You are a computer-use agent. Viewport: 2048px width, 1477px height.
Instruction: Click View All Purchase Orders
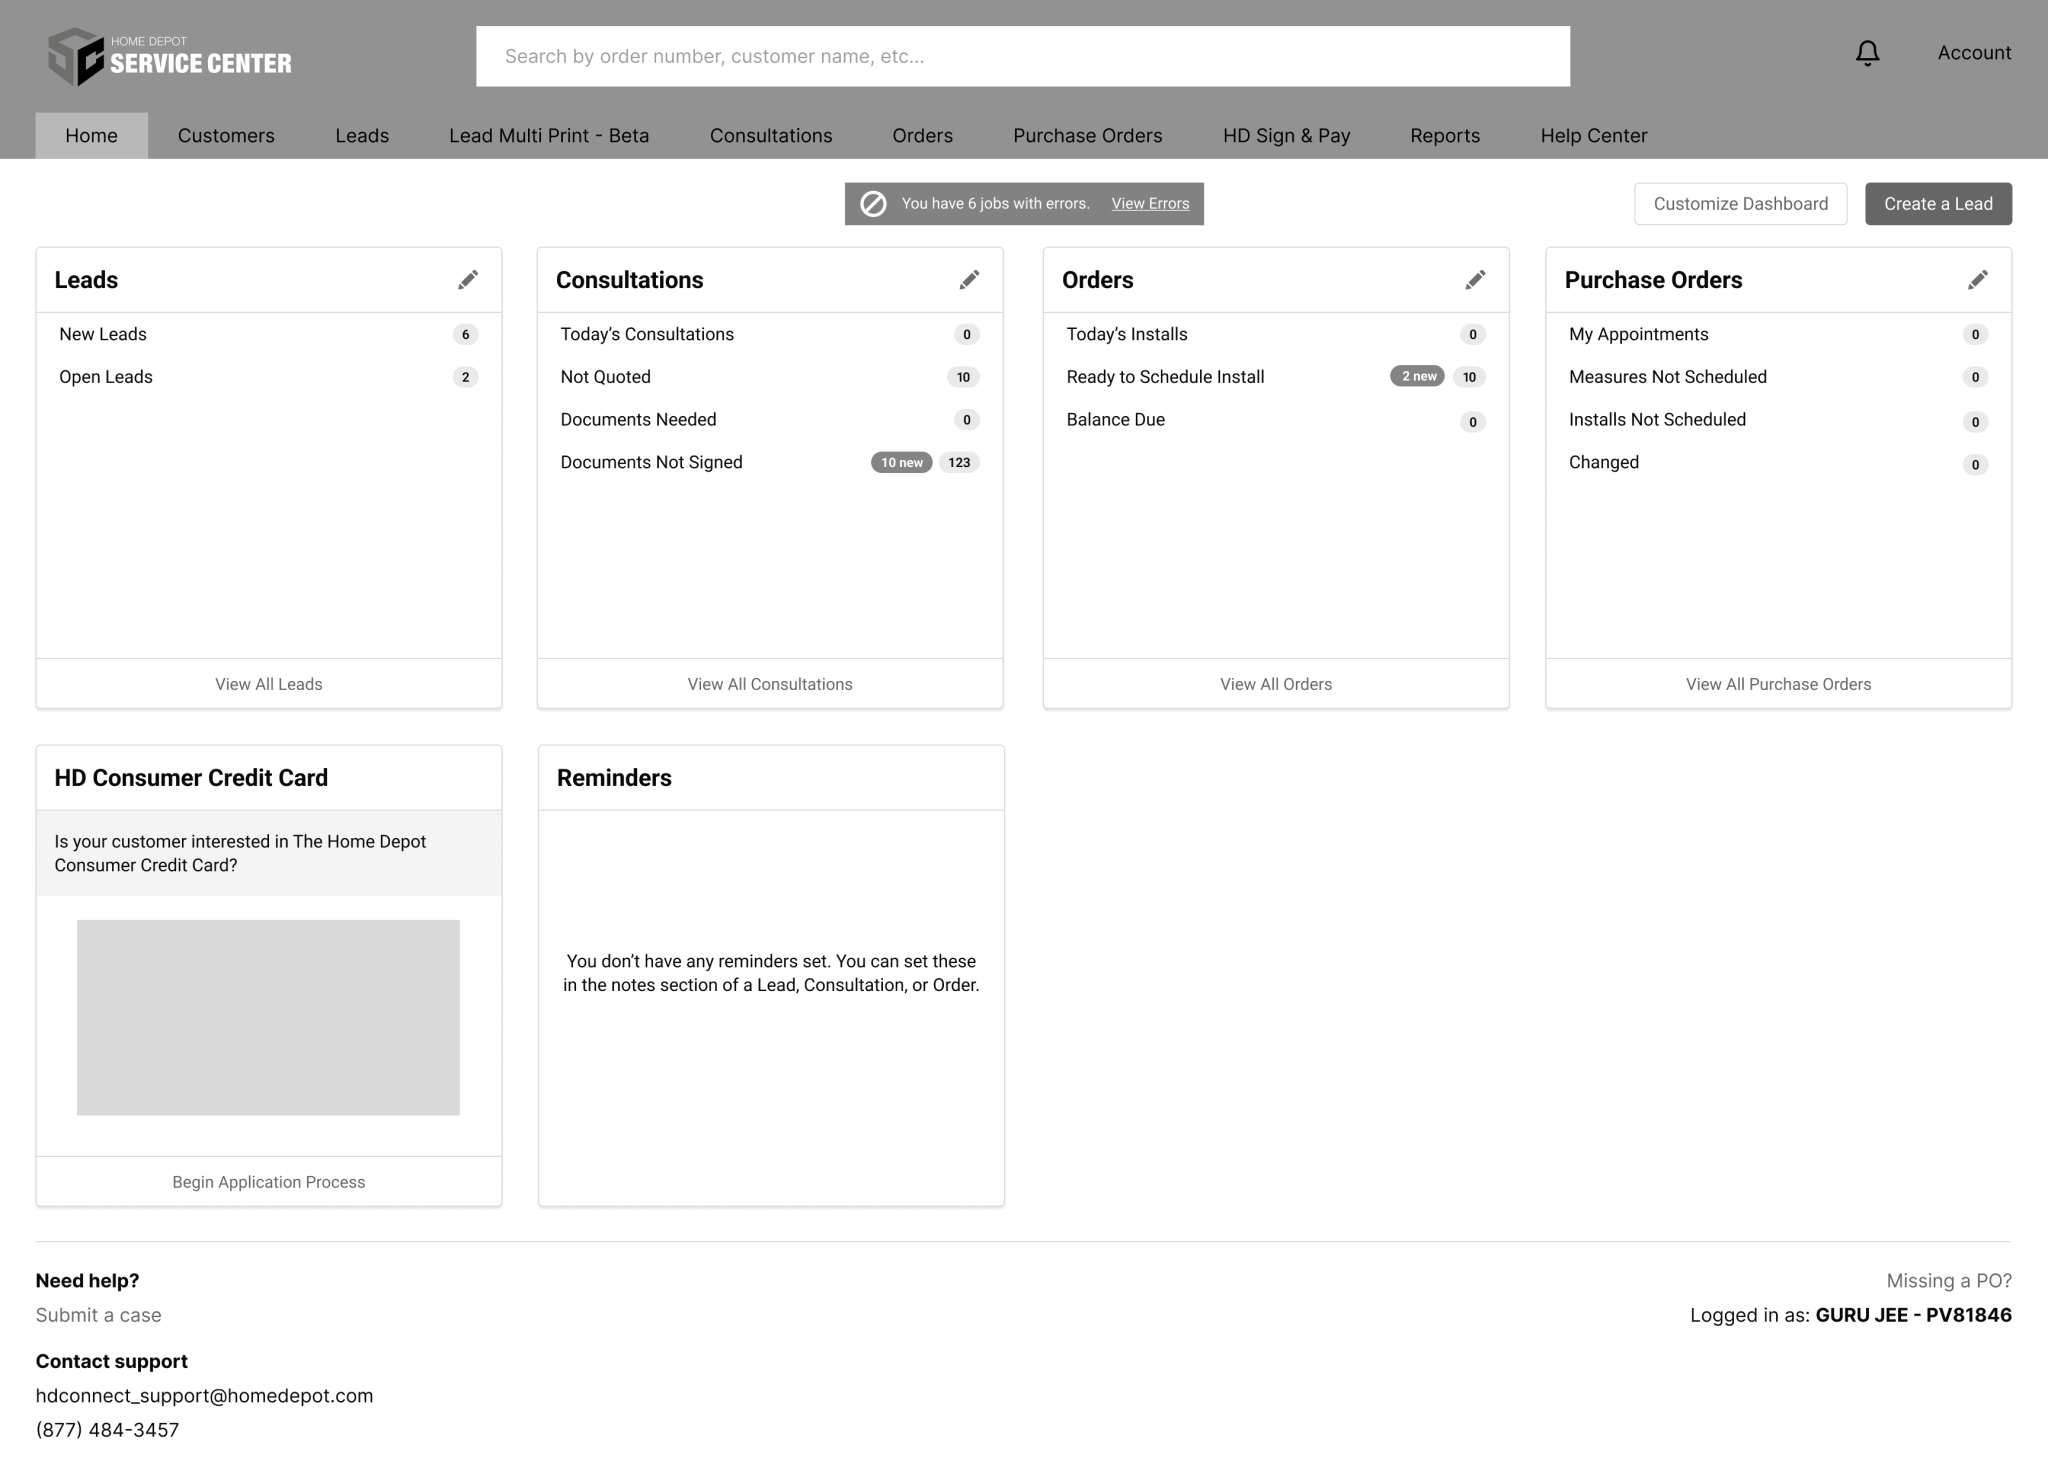click(x=1778, y=684)
